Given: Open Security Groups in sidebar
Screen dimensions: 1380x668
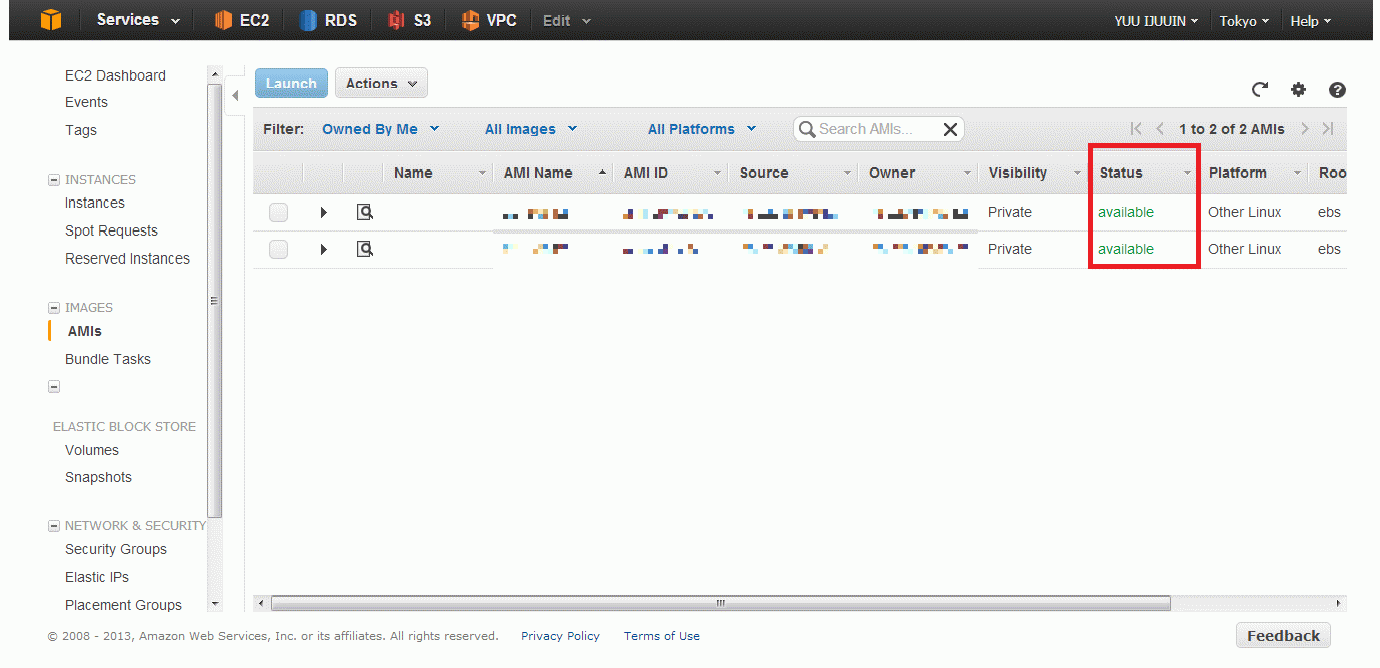Looking at the screenshot, I should click(x=116, y=549).
